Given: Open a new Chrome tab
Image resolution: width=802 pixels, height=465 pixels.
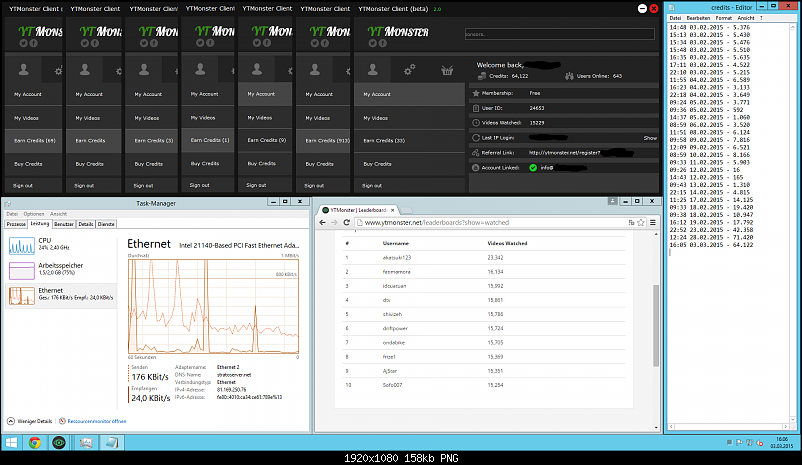Looking at the screenshot, I should click(x=406, y=210).
